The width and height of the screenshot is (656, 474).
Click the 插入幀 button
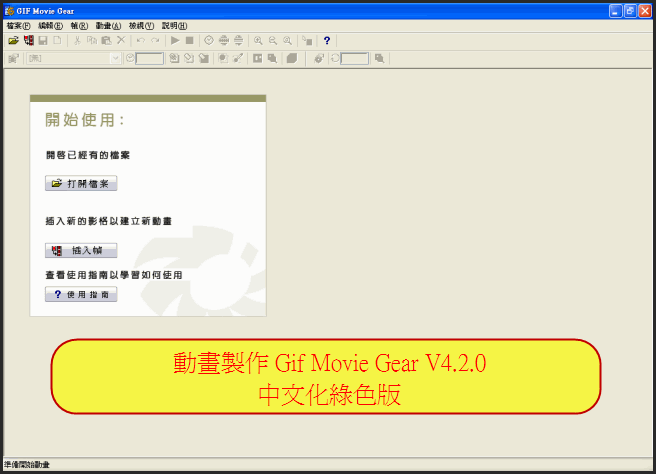82,250
